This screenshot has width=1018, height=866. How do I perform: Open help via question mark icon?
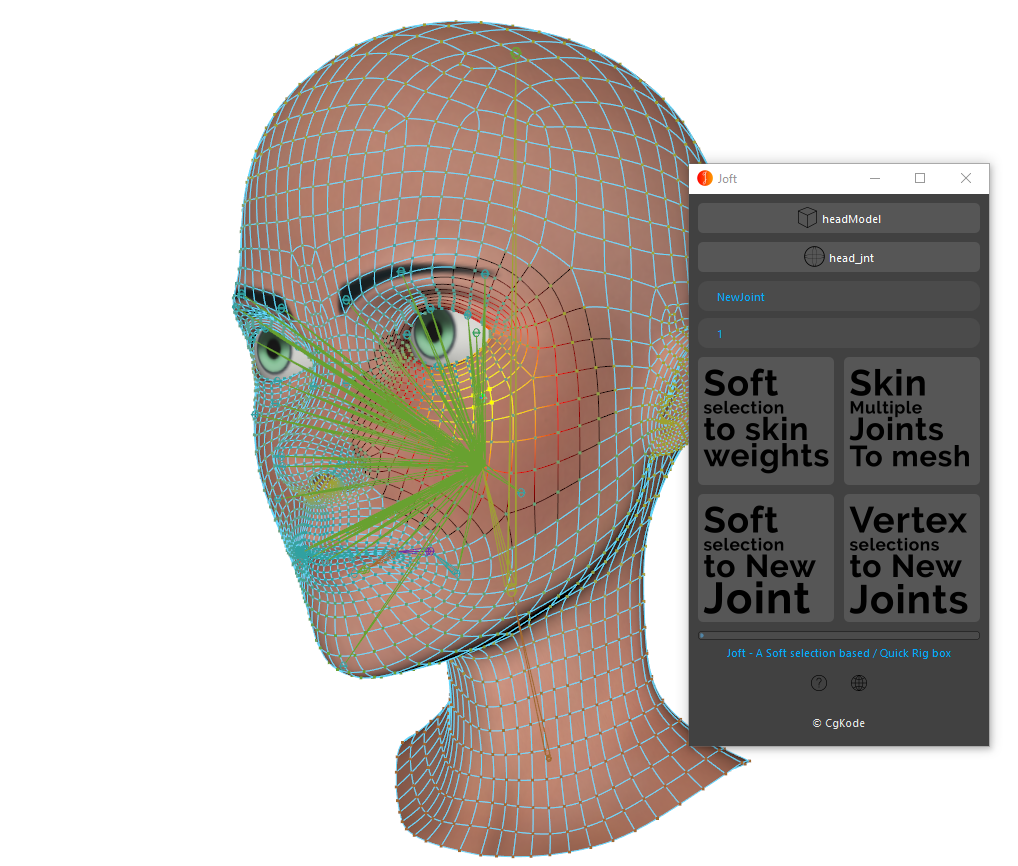(x=819, y=683)
